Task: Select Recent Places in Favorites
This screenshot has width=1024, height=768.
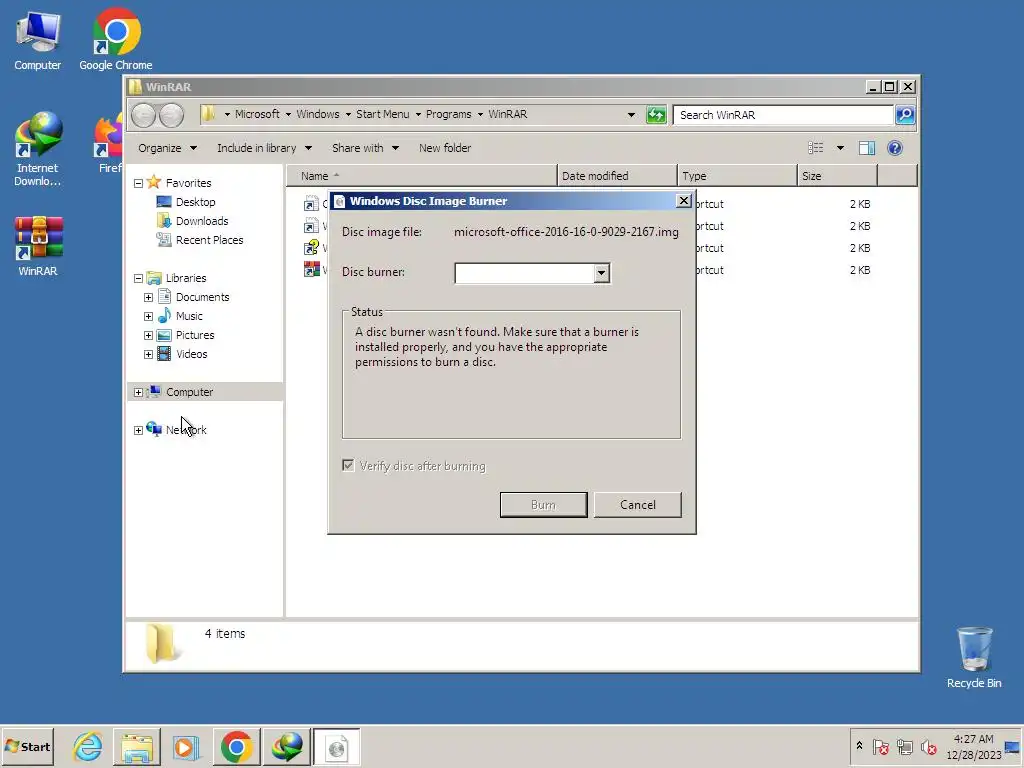Action: pos(209,240)
